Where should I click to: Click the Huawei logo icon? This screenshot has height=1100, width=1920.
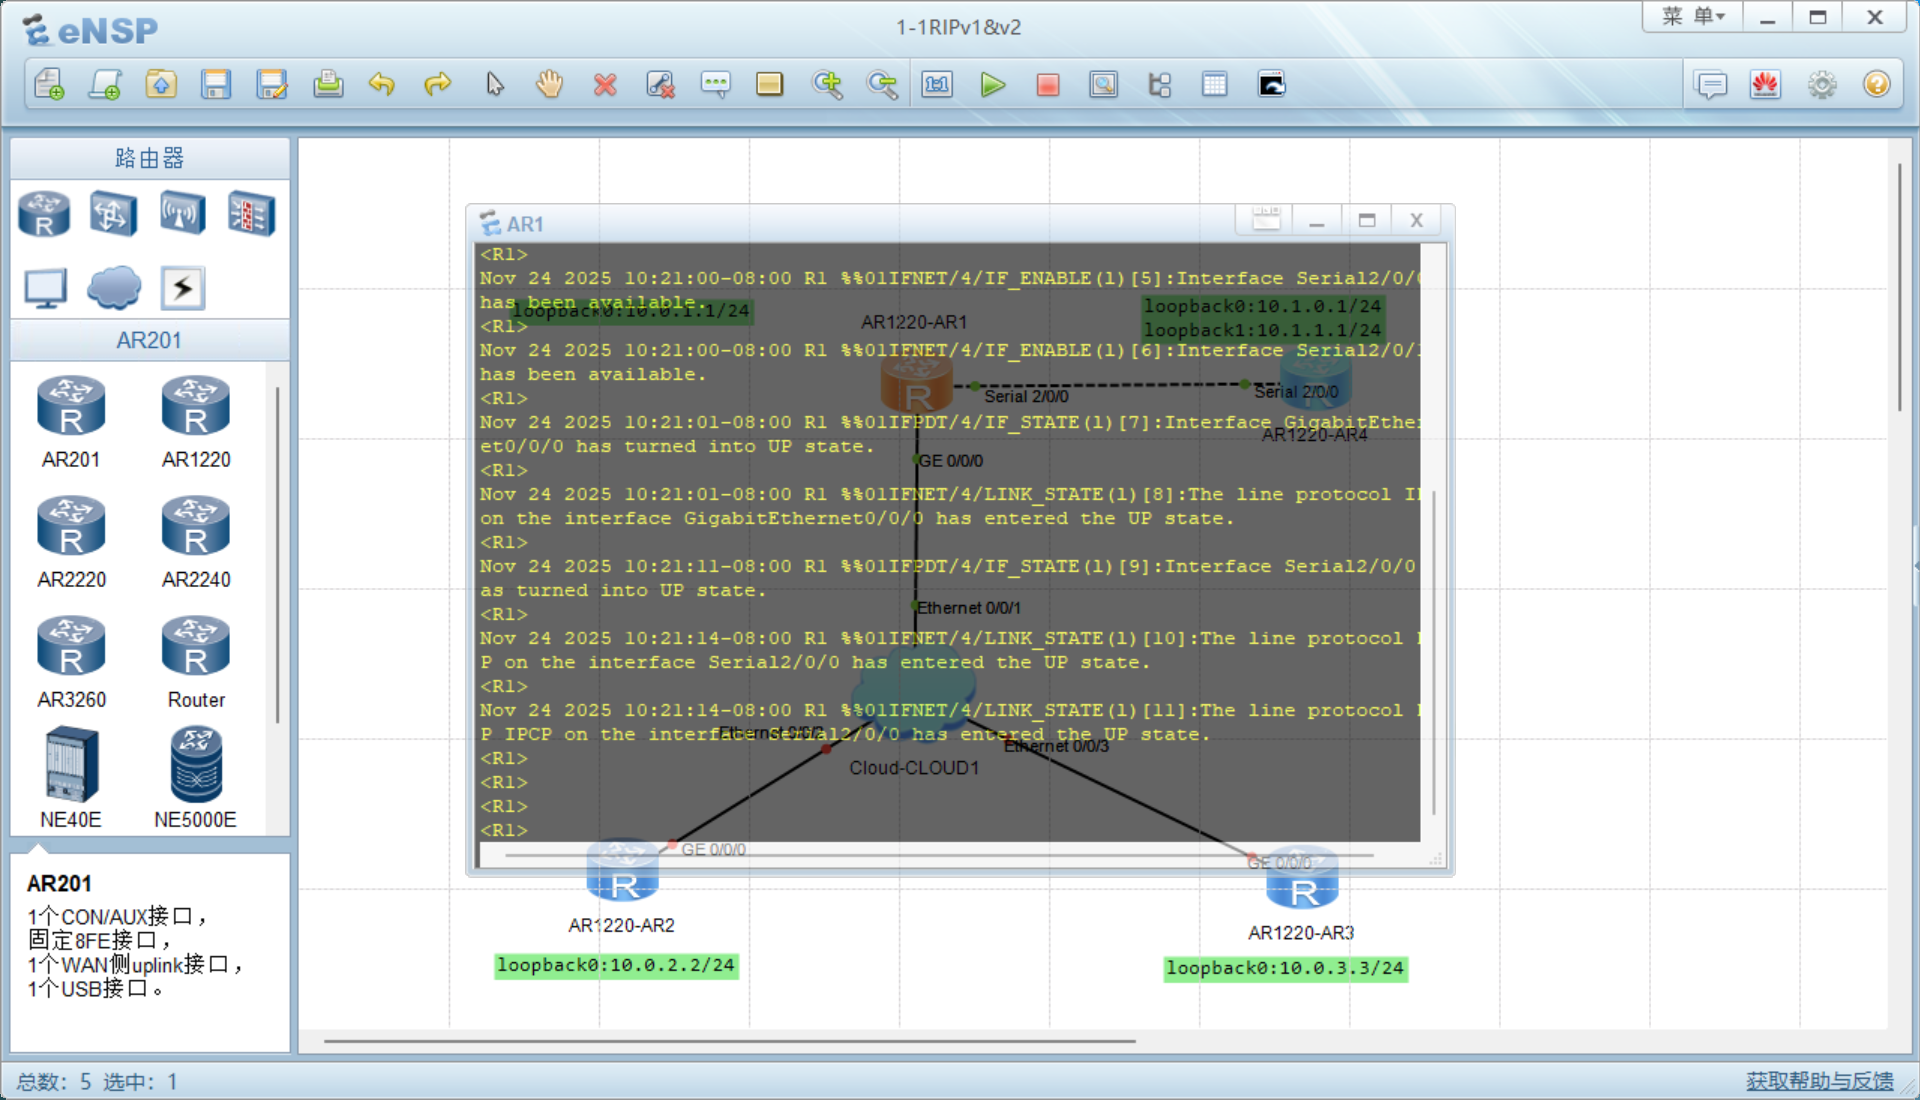(1766, 85)
